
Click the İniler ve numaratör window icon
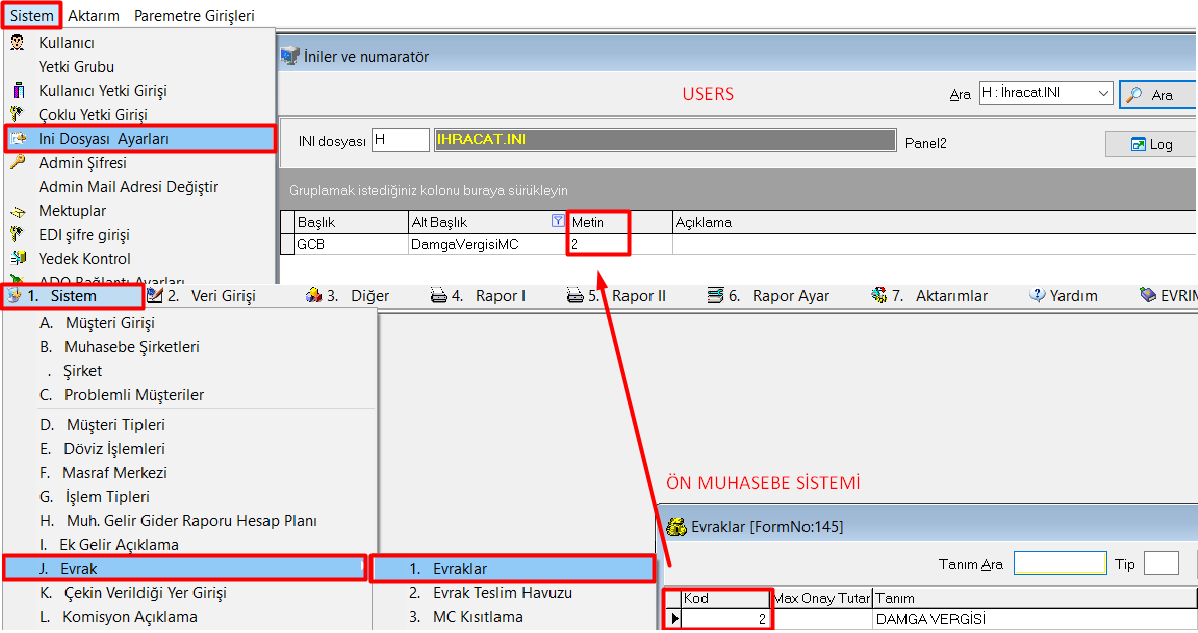(290, 56)
